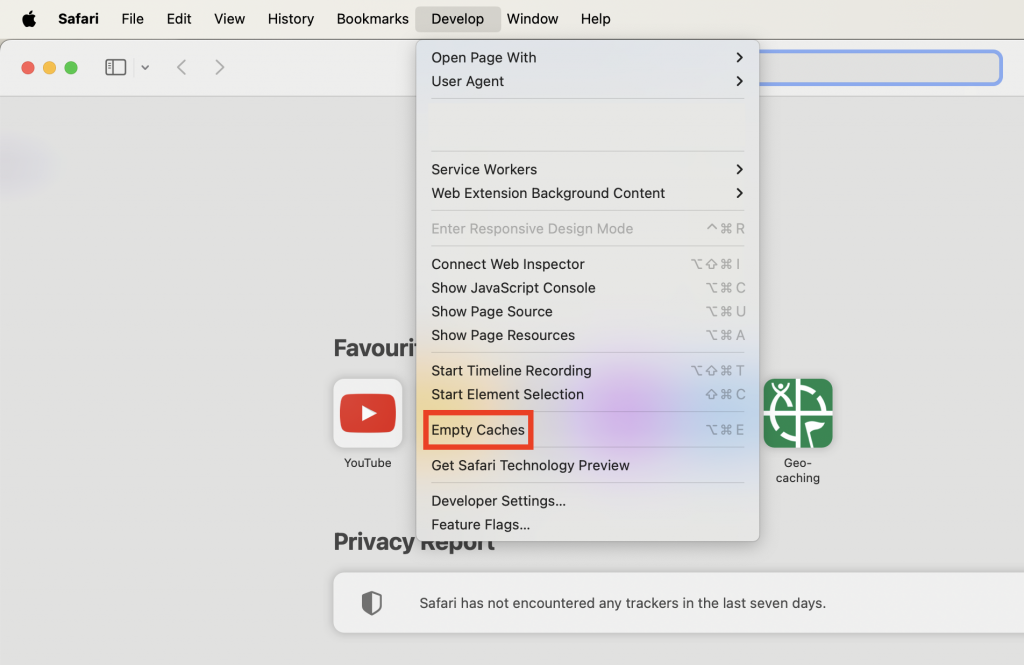
Task: Open Developer Settings from the Develop menu
Action: pyautogui.click(x=498, y=500)
